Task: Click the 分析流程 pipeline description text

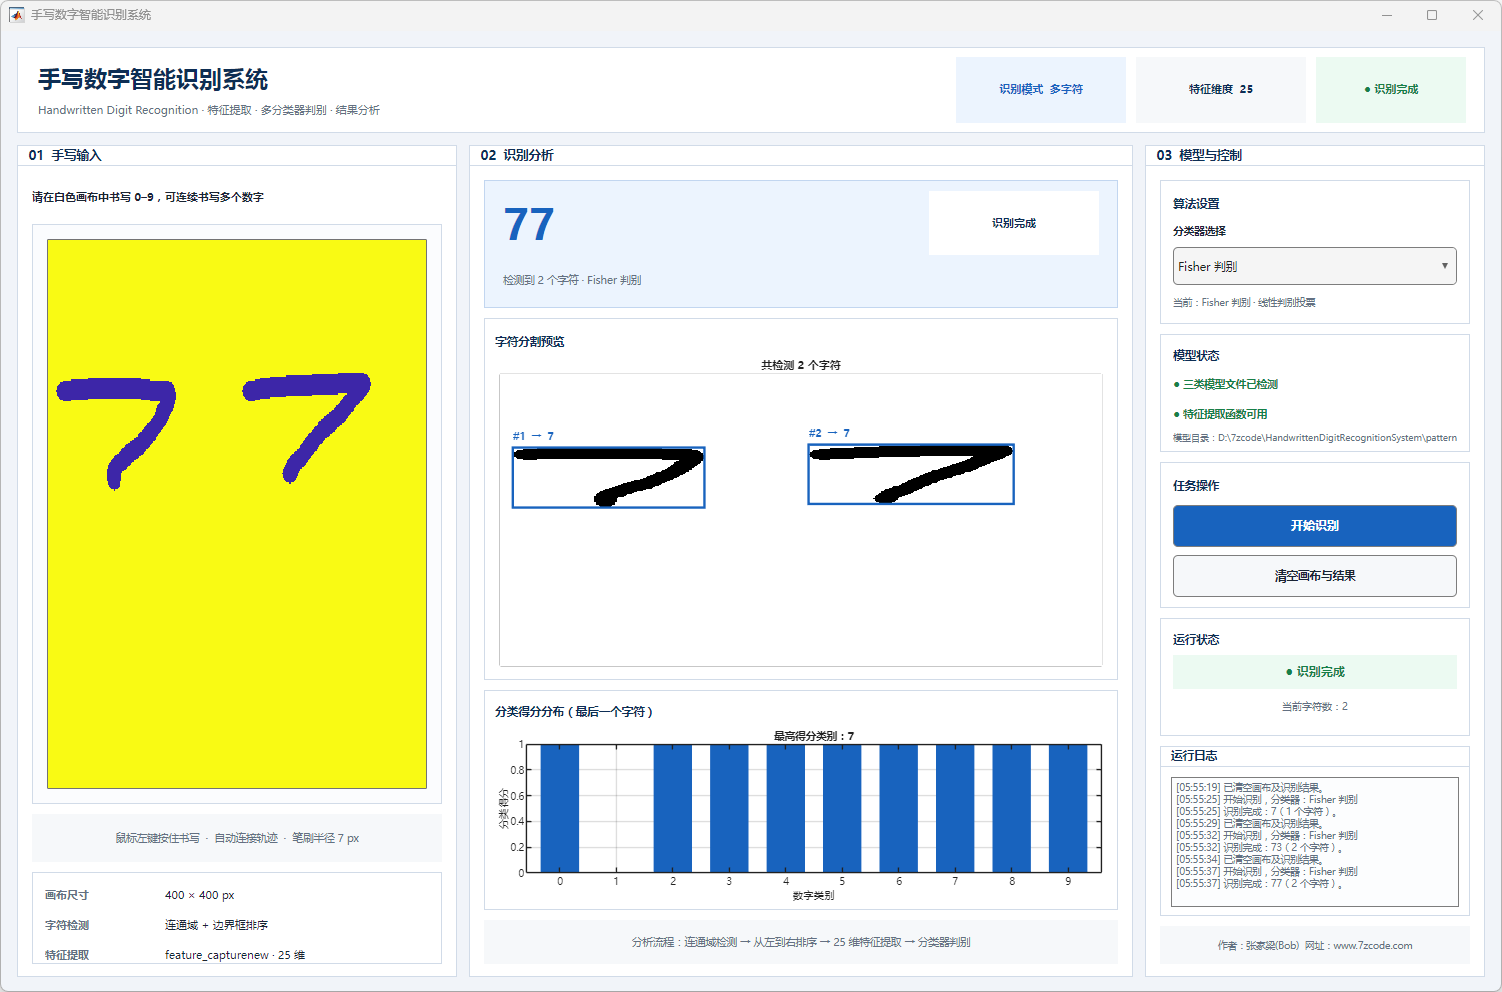Action: click(x=801, y=942)
